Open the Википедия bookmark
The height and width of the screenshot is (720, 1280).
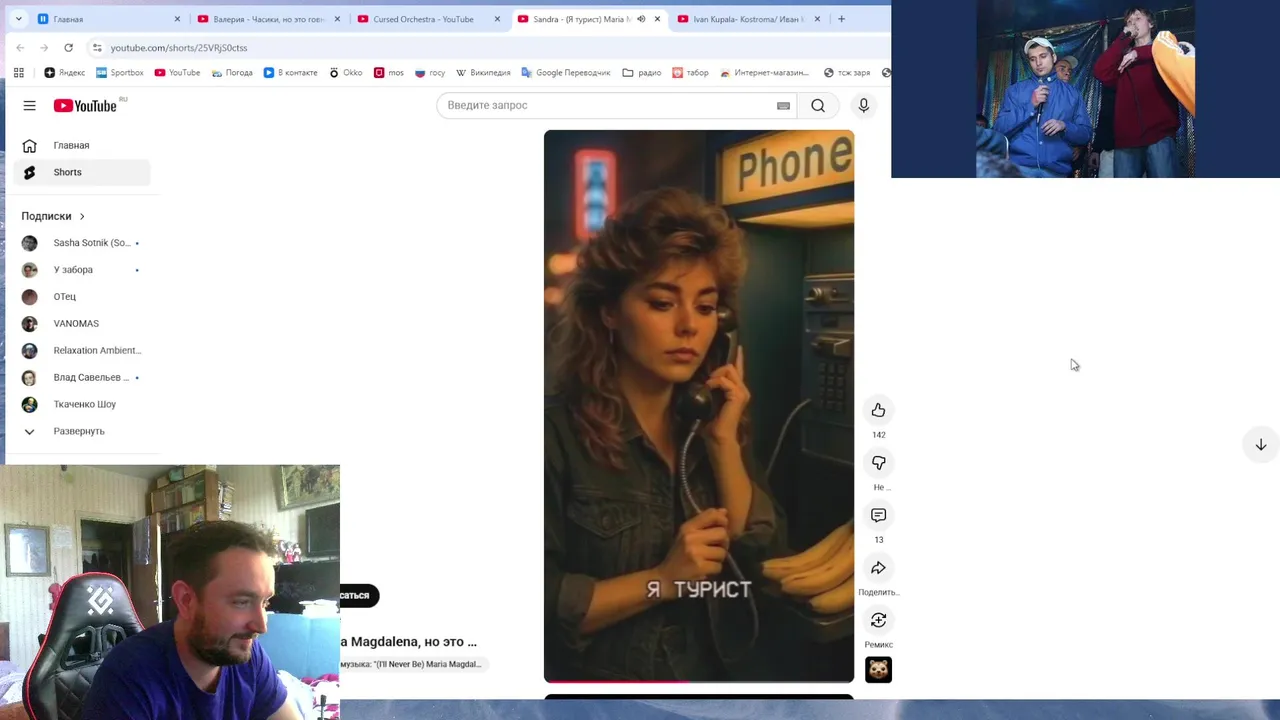(x=483, y=72)
